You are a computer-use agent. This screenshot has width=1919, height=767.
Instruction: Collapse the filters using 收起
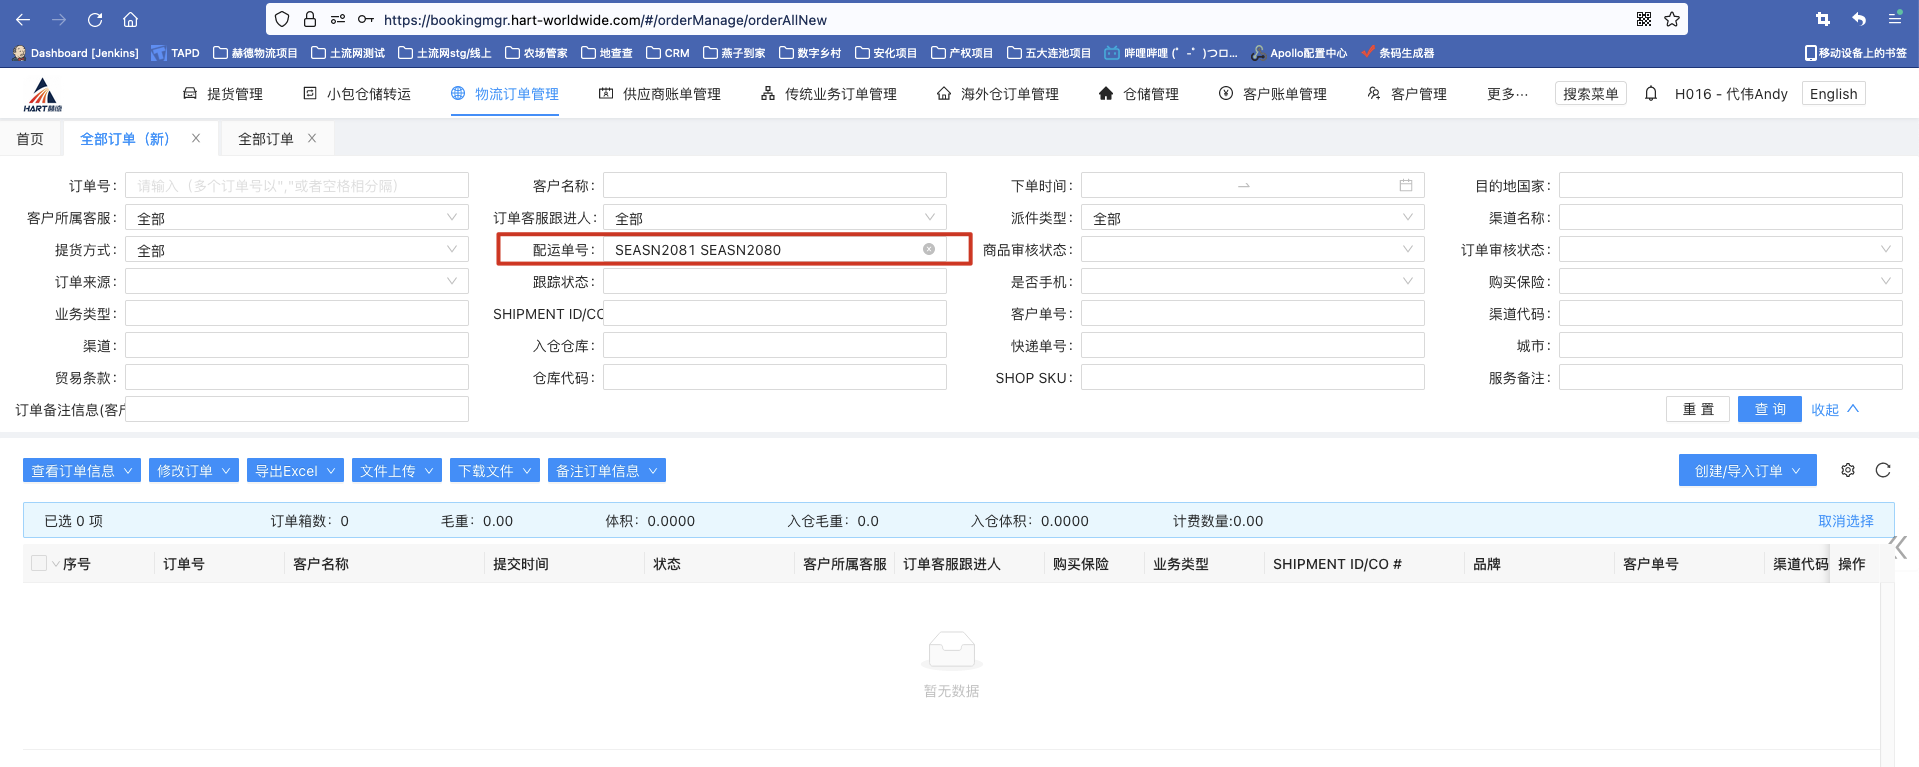[1834, 409]
